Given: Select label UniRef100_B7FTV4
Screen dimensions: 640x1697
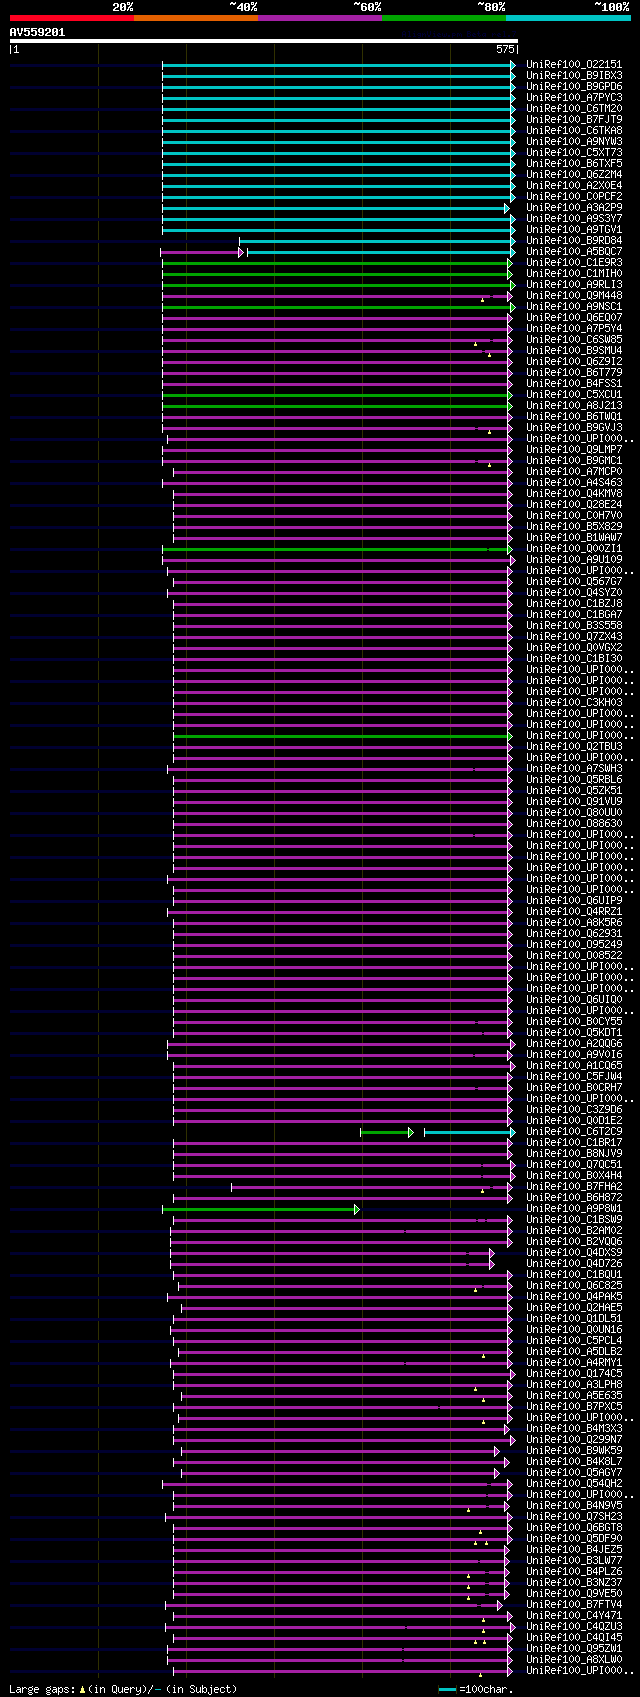Looking at the screenshot, I should point(574,1604).
